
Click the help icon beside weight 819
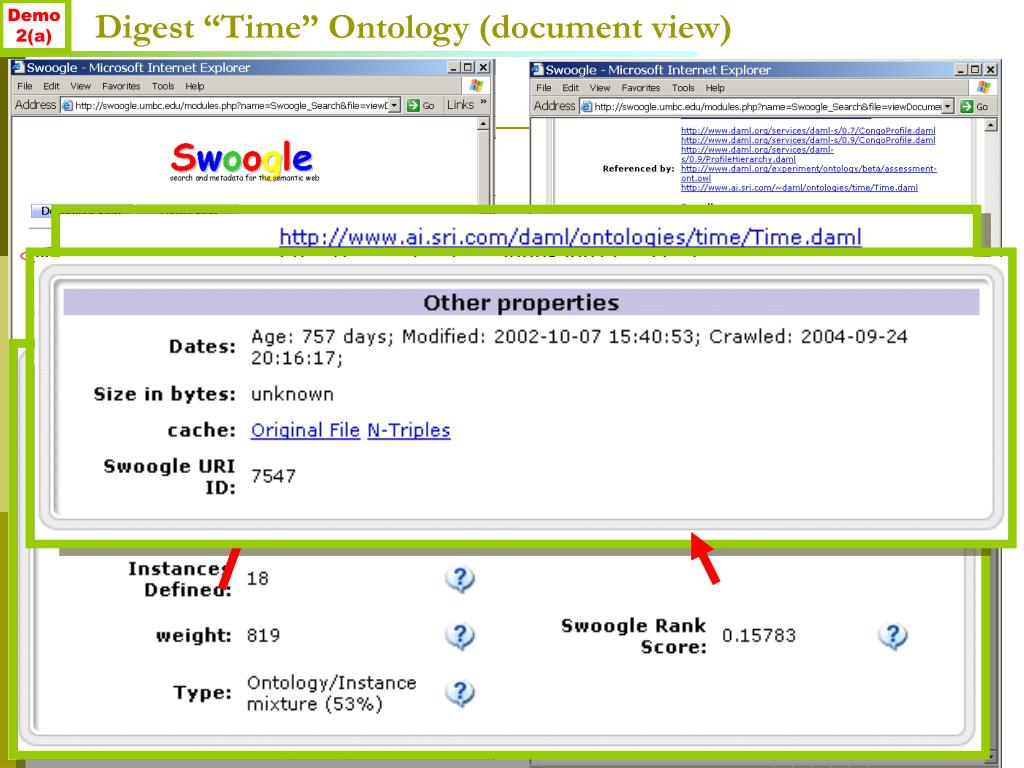tap(460, 635)
